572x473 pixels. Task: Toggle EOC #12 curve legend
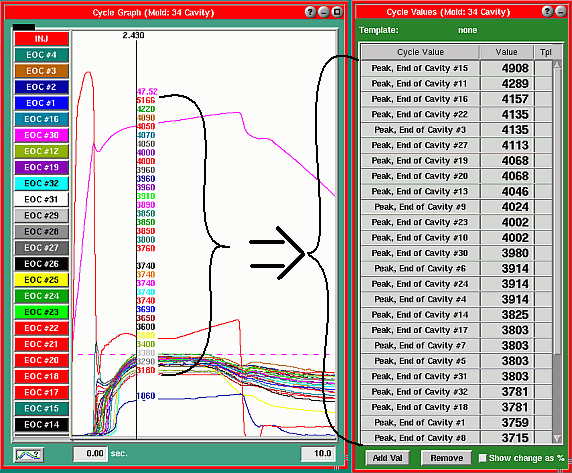42,151
